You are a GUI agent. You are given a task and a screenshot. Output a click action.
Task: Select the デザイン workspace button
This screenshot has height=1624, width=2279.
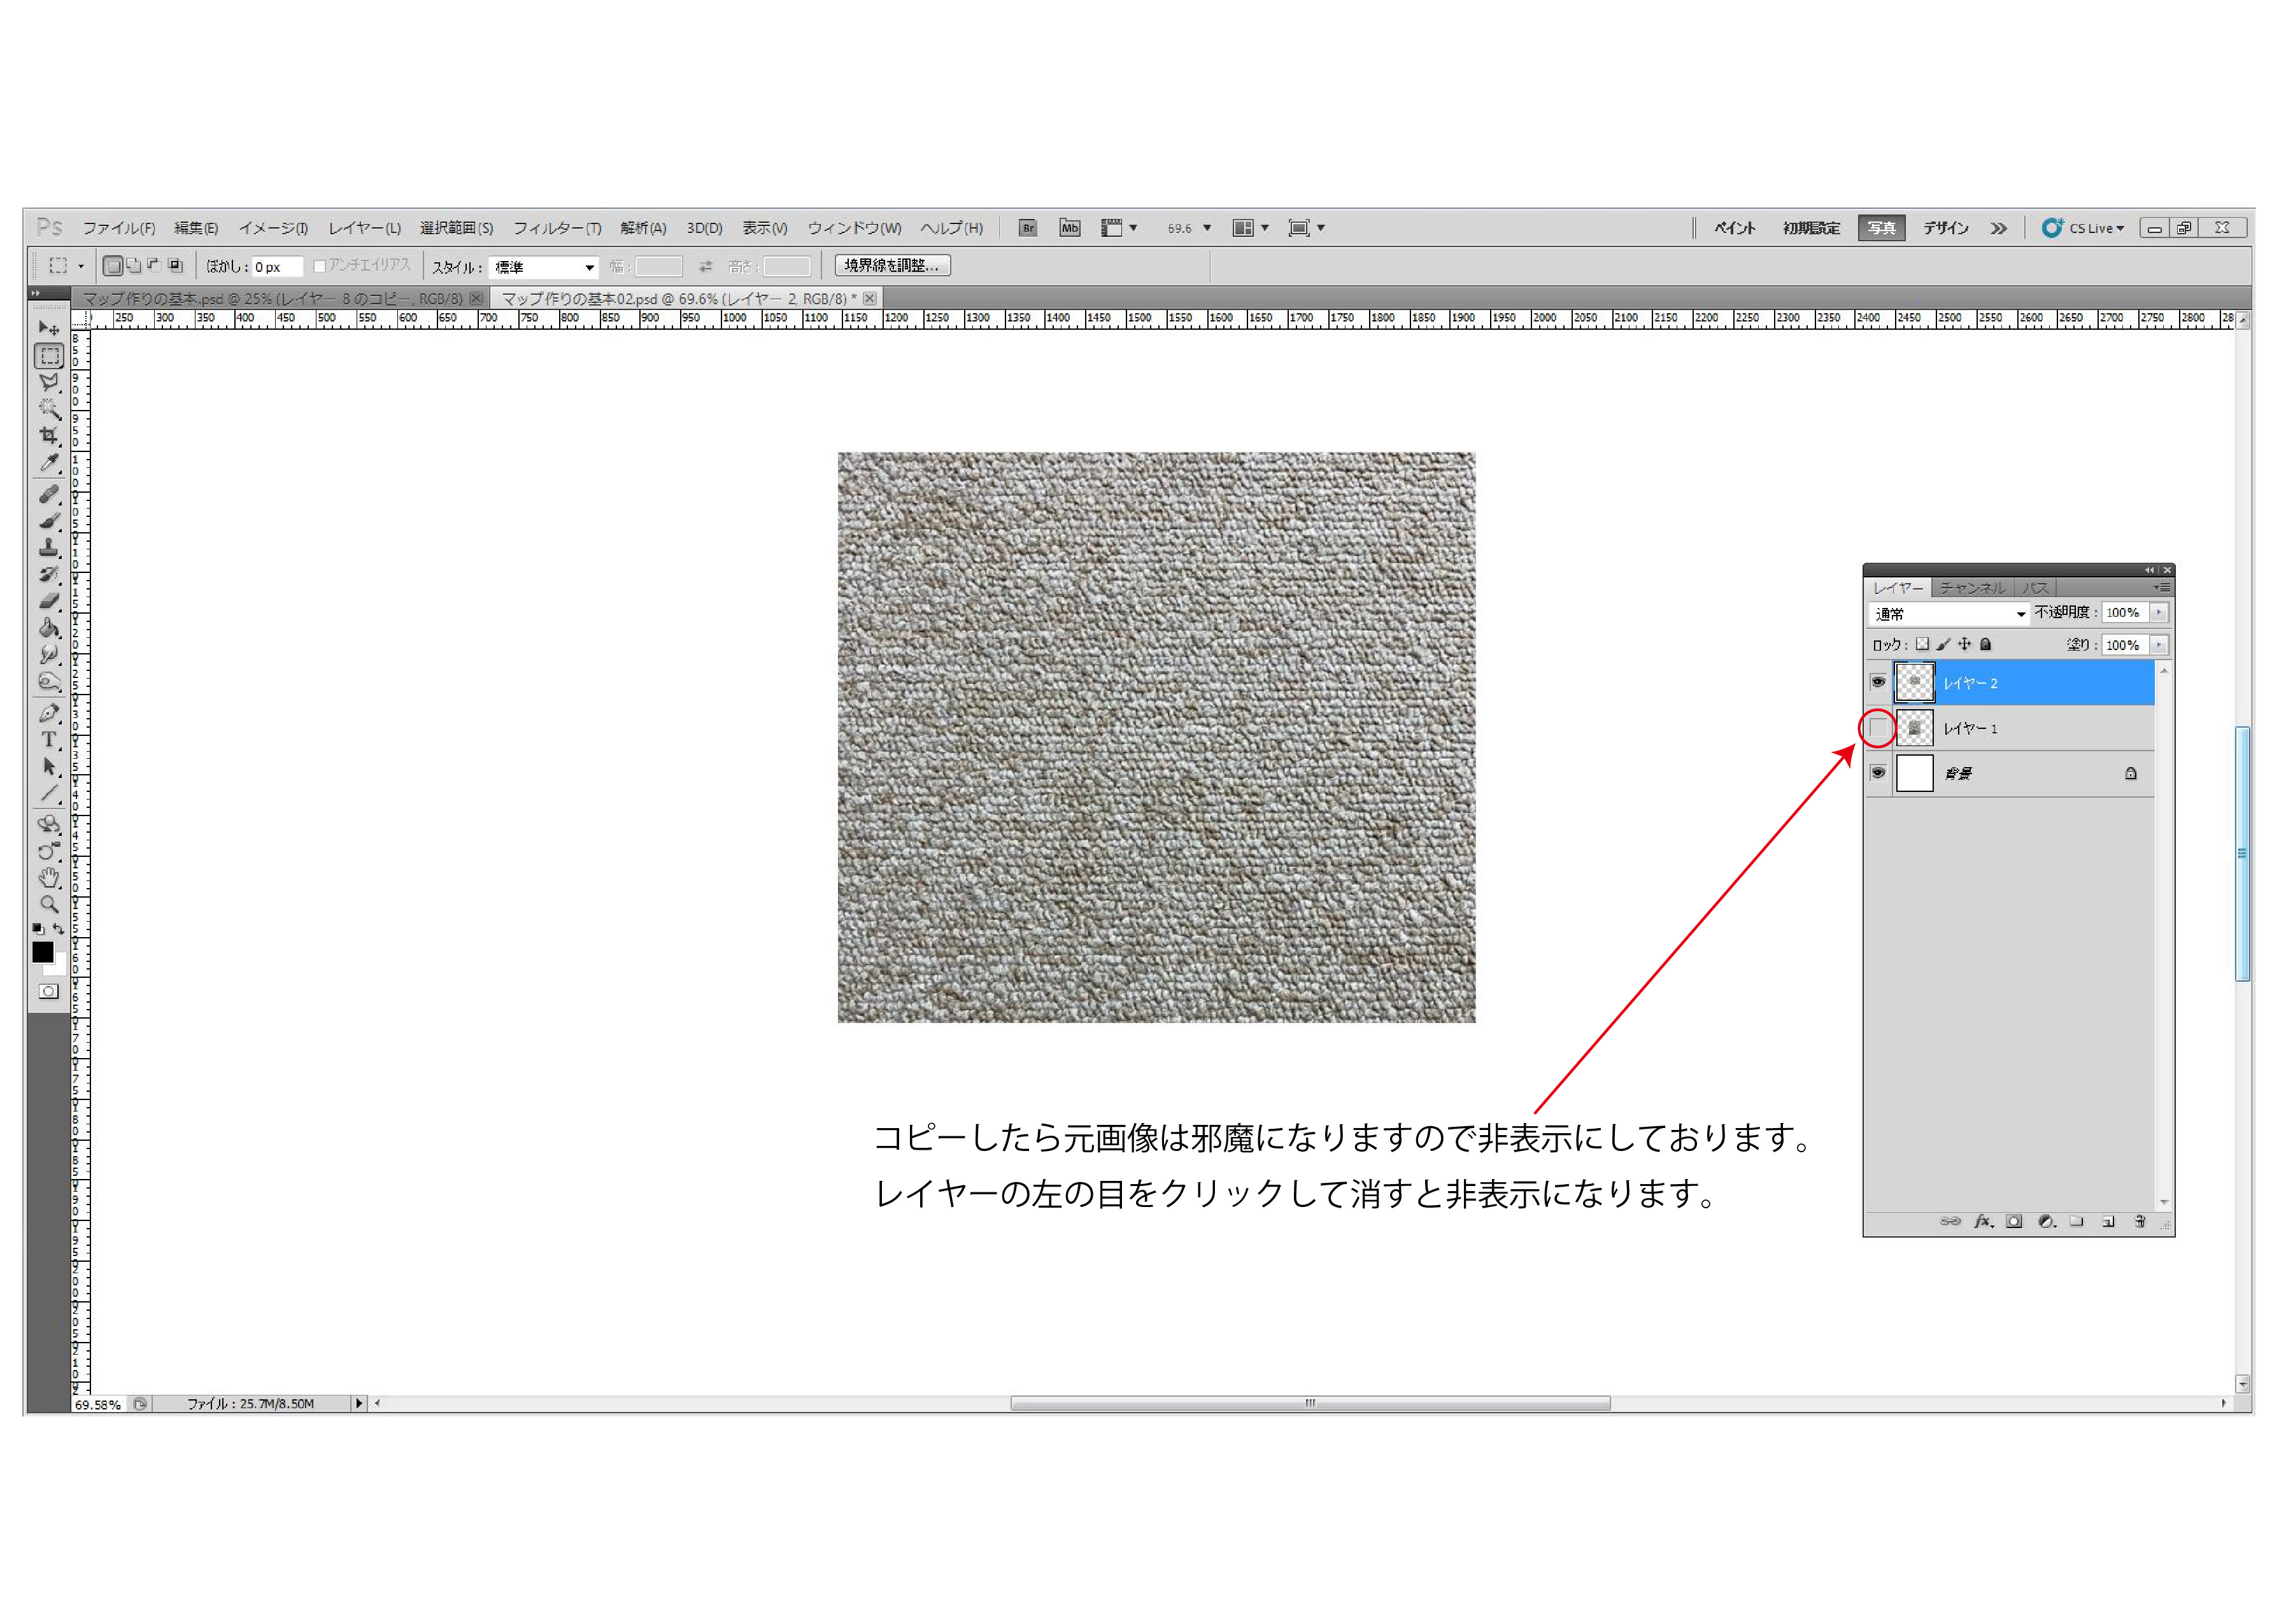tap(1945, 228)
